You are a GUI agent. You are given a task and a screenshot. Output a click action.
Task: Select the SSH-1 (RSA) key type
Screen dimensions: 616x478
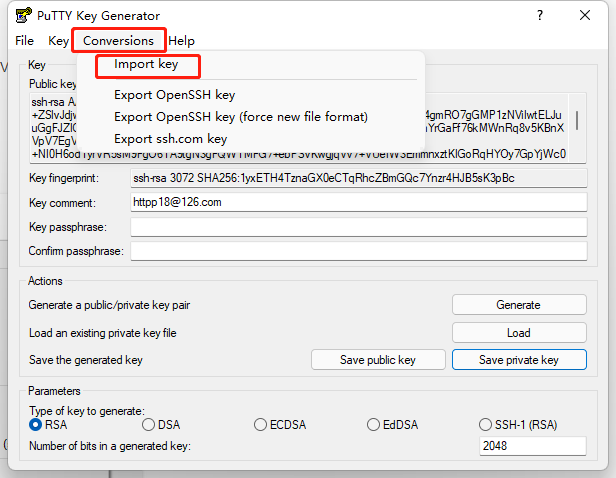tap(518, 425)
